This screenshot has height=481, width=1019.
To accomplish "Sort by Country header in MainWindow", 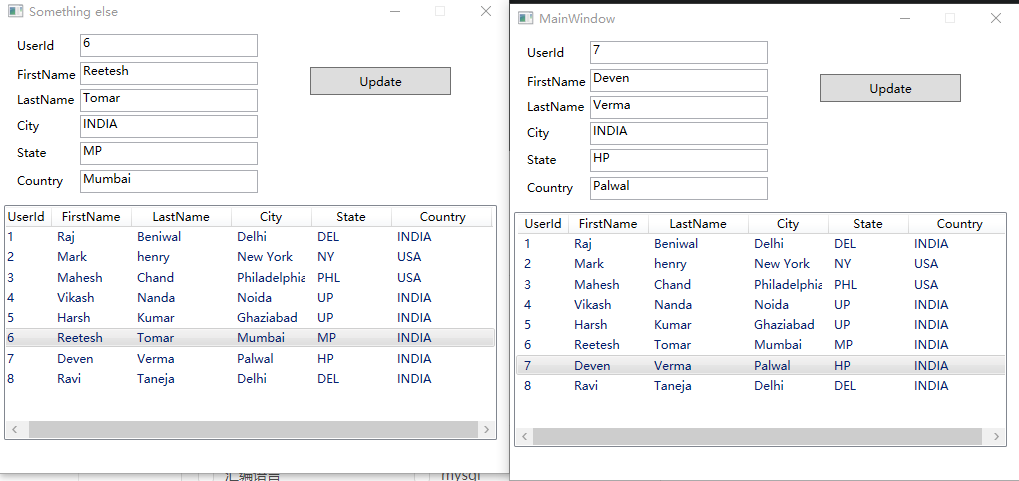I will point(957,224).
